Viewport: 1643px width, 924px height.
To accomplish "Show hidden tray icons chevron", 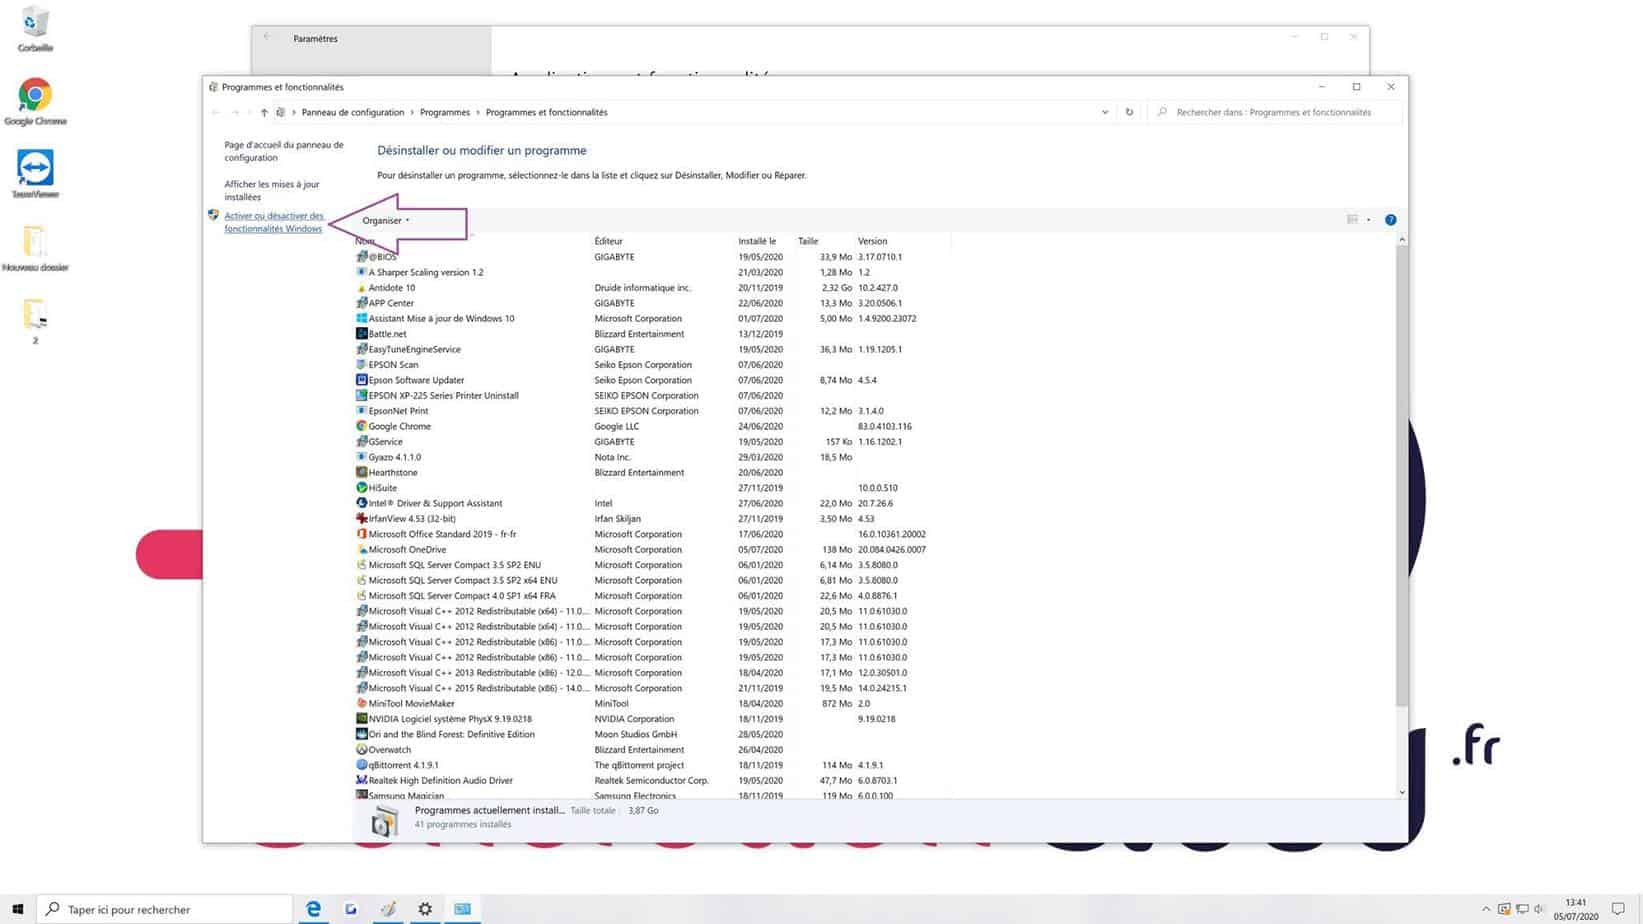I will pyautogui.click(x=1486, y=909).
